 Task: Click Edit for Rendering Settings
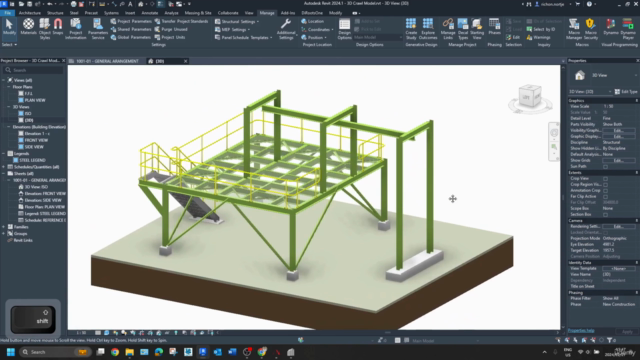[x=619, y=227]
